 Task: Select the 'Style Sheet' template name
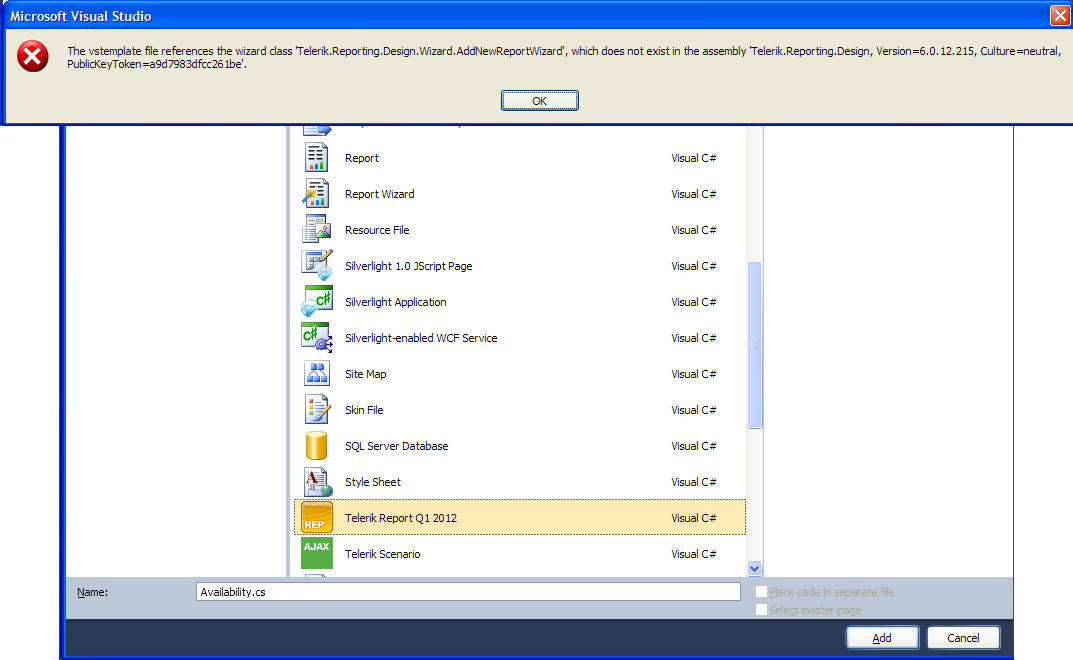point(373,482)
